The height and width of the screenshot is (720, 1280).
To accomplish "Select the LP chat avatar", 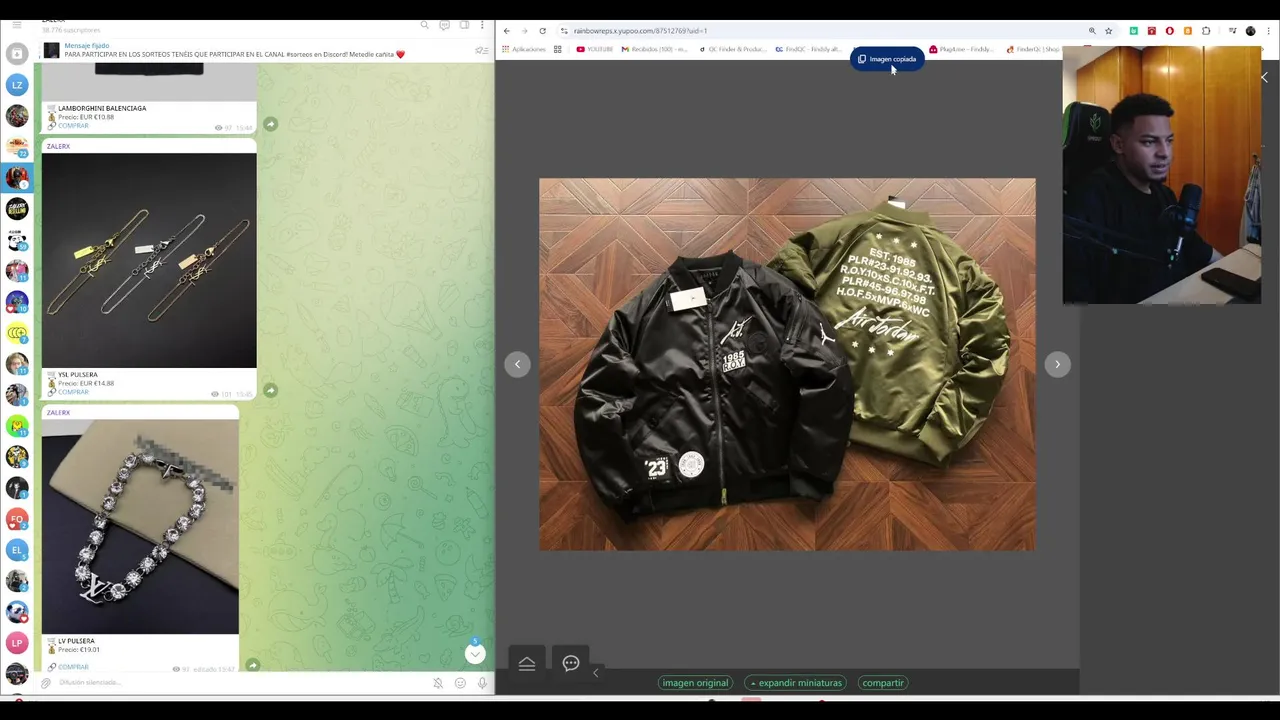I will tap(17, 643).
